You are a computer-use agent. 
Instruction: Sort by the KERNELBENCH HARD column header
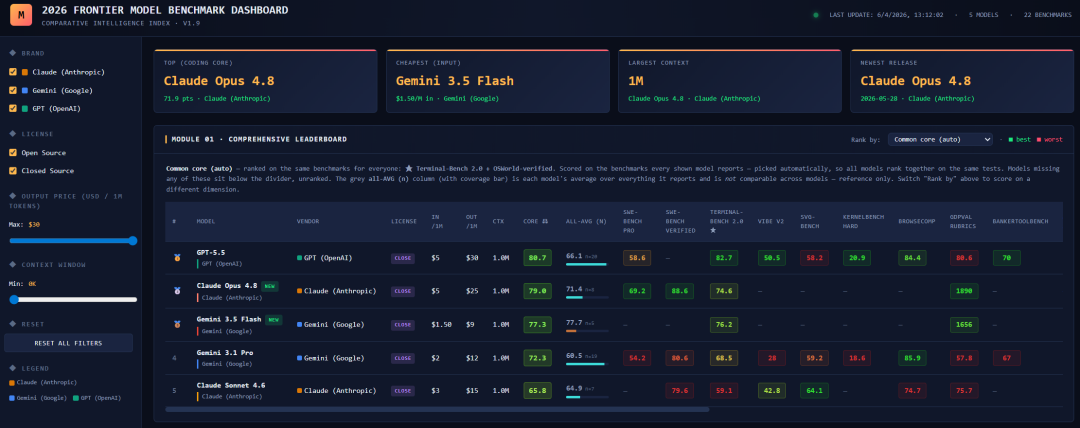coord(863,221)
